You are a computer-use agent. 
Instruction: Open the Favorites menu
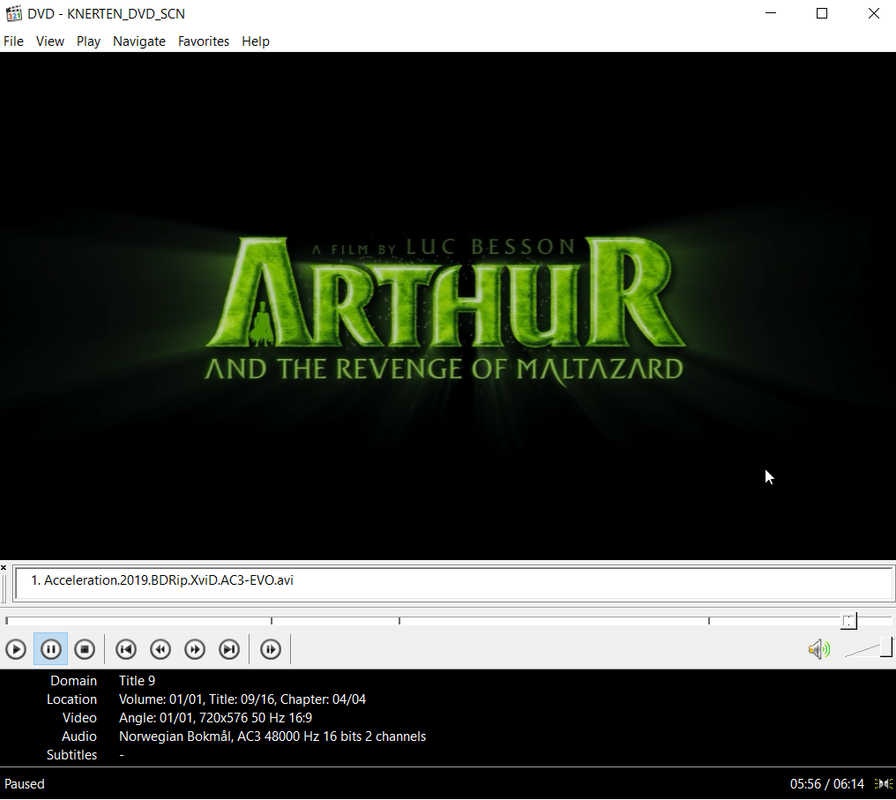pyautogui.click(x=203, y=41)
